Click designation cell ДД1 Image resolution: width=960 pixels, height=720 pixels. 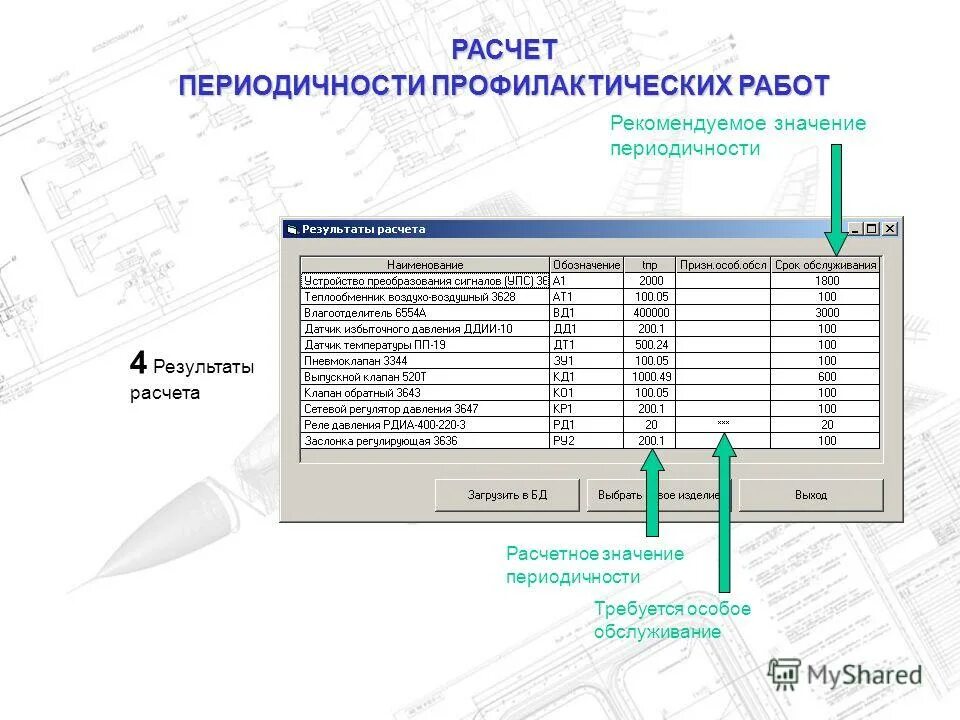(x=587, y=329)
